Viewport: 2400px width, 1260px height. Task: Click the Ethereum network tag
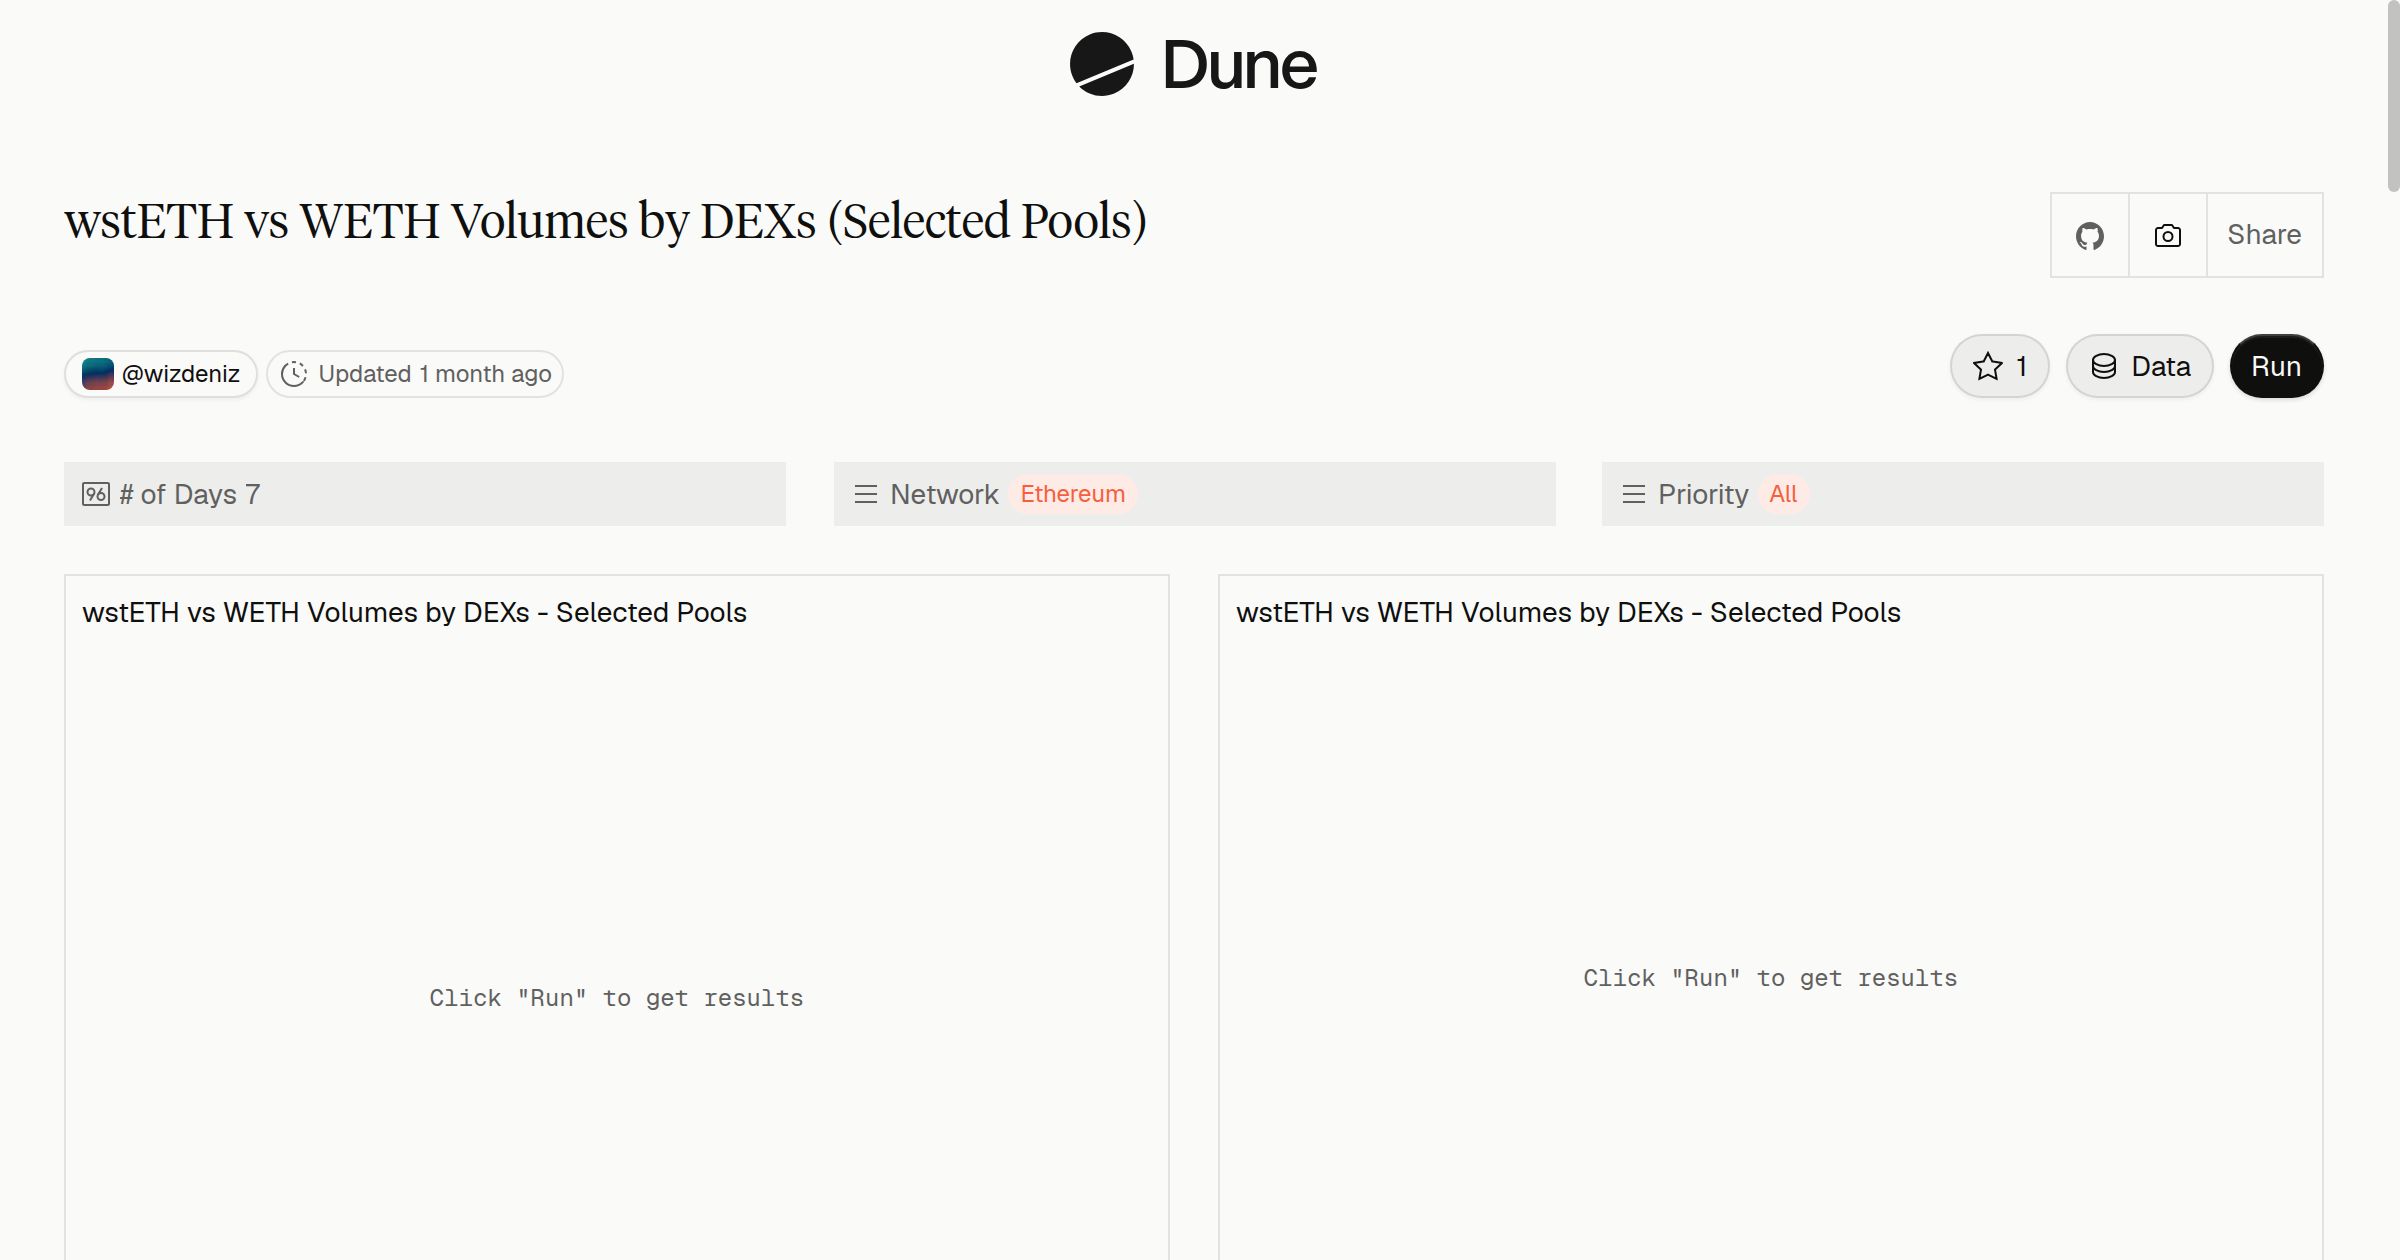[x=1072, y=494]
